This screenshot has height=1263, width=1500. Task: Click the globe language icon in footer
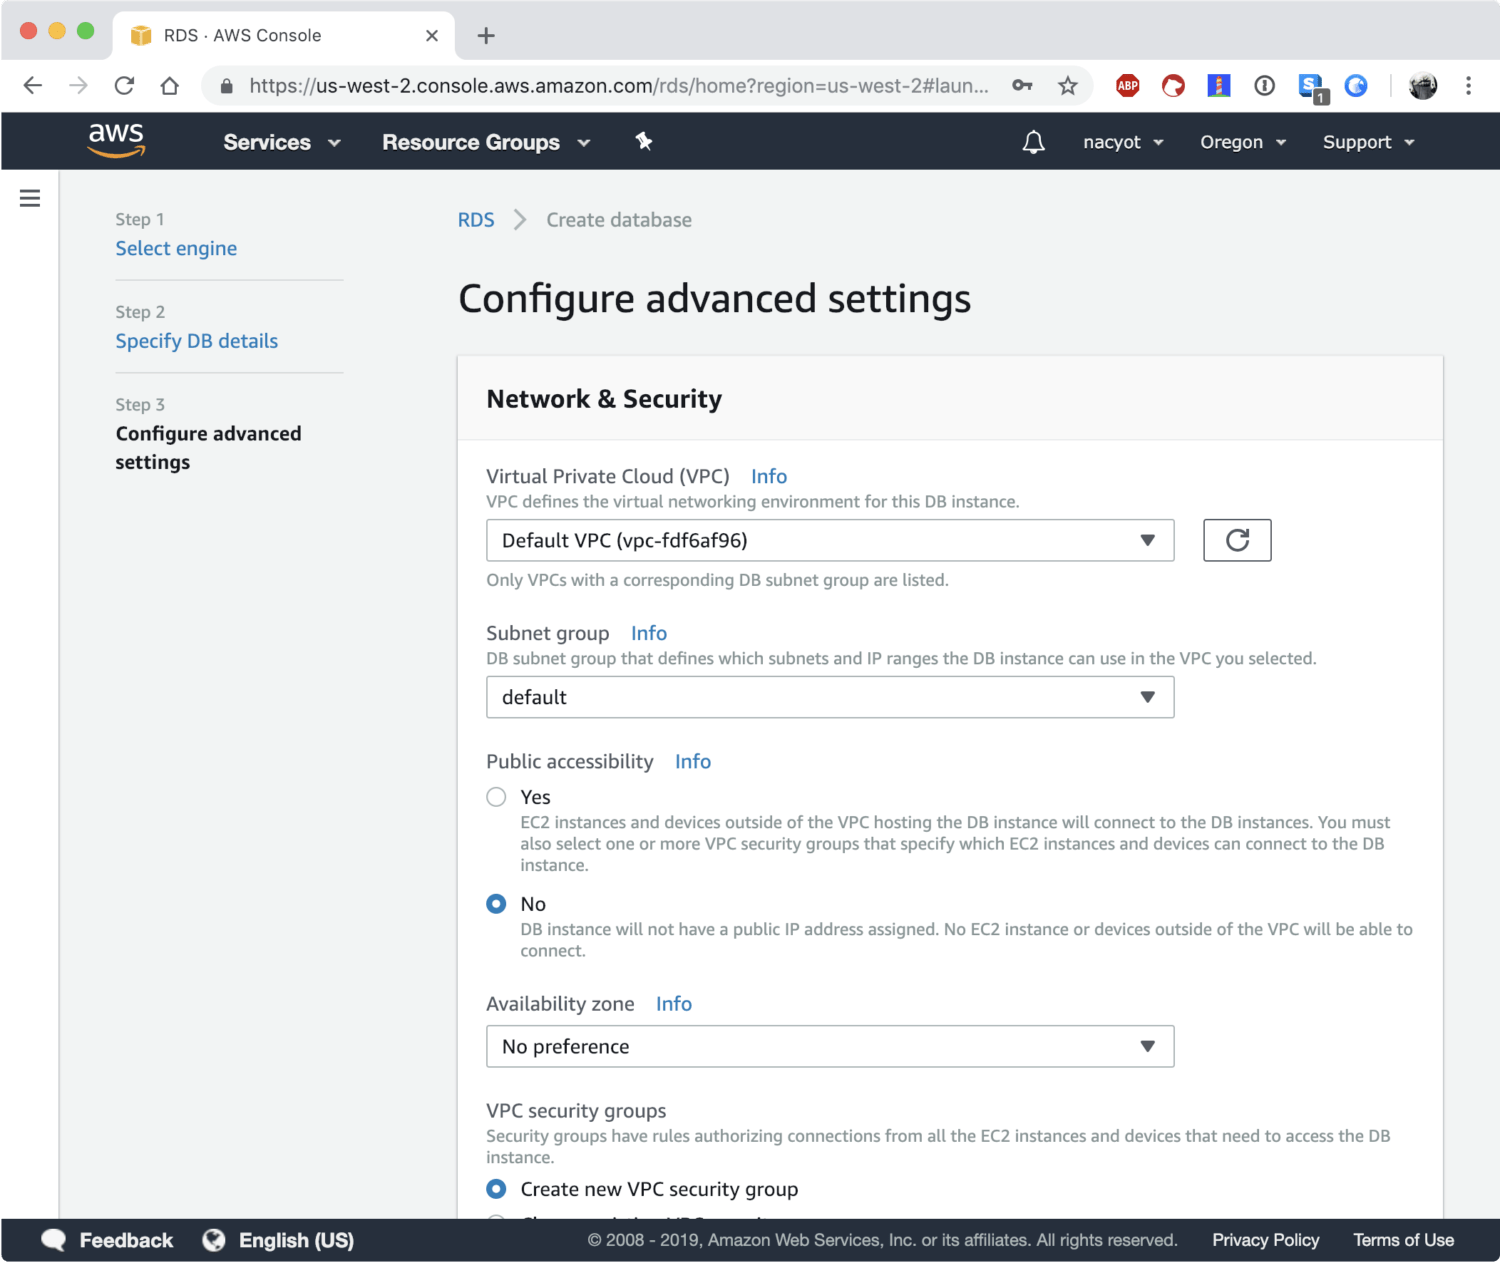[x=213, y=1240]
